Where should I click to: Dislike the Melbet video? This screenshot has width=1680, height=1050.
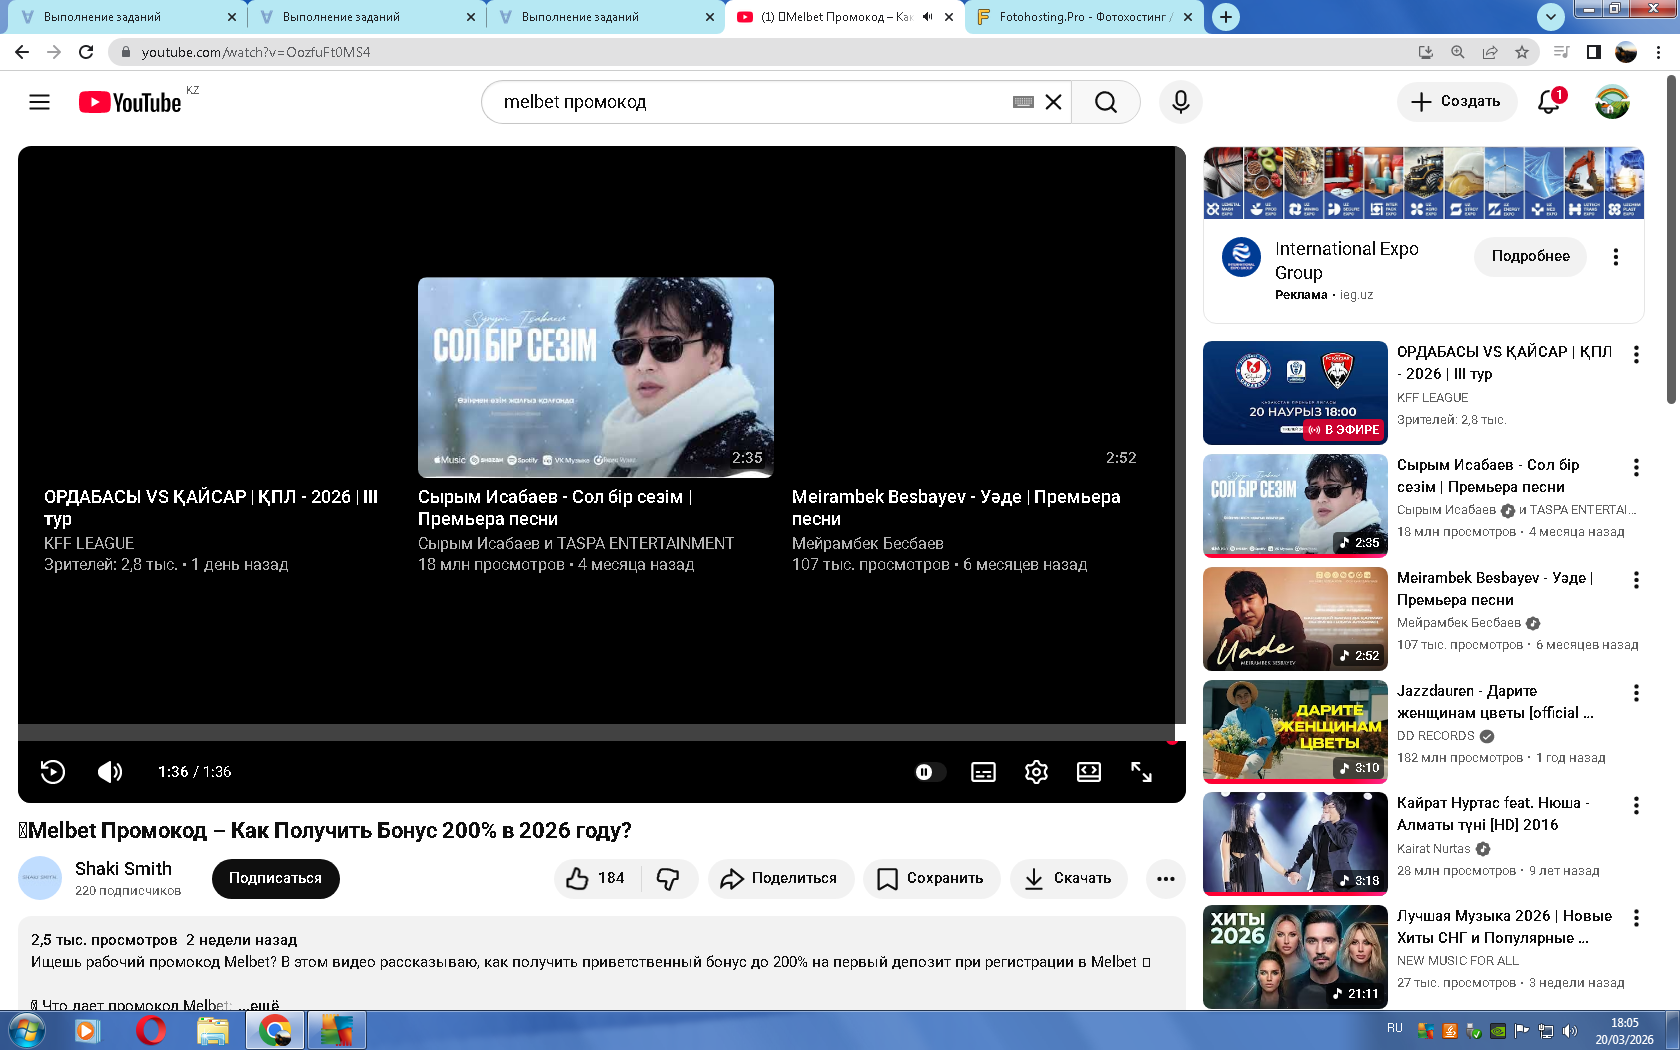(669, 879)
